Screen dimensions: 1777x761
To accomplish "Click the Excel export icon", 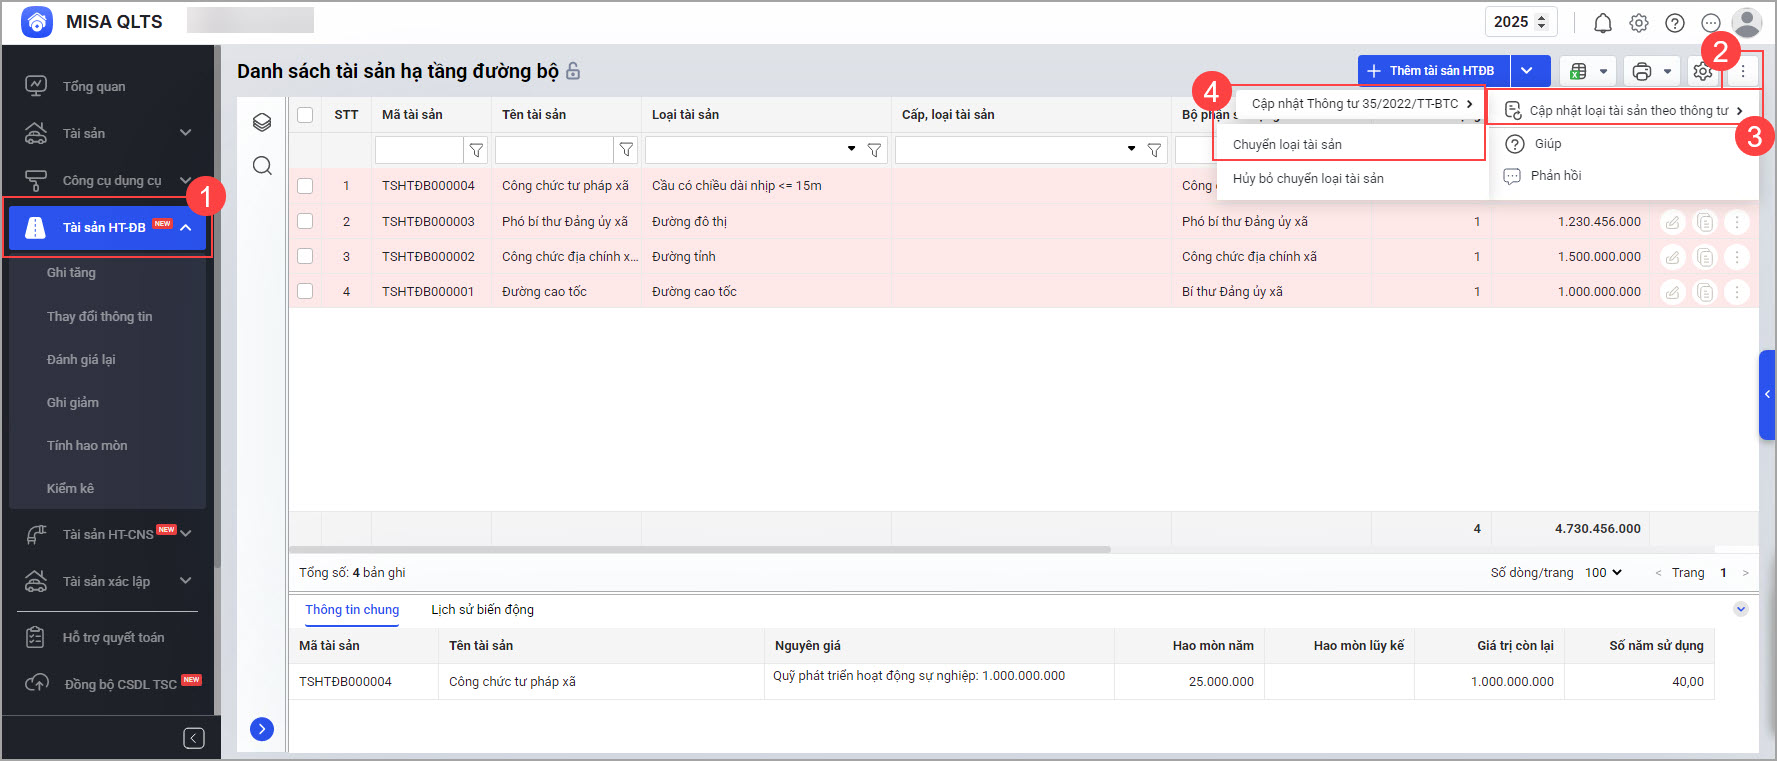I will [1578, 71].
